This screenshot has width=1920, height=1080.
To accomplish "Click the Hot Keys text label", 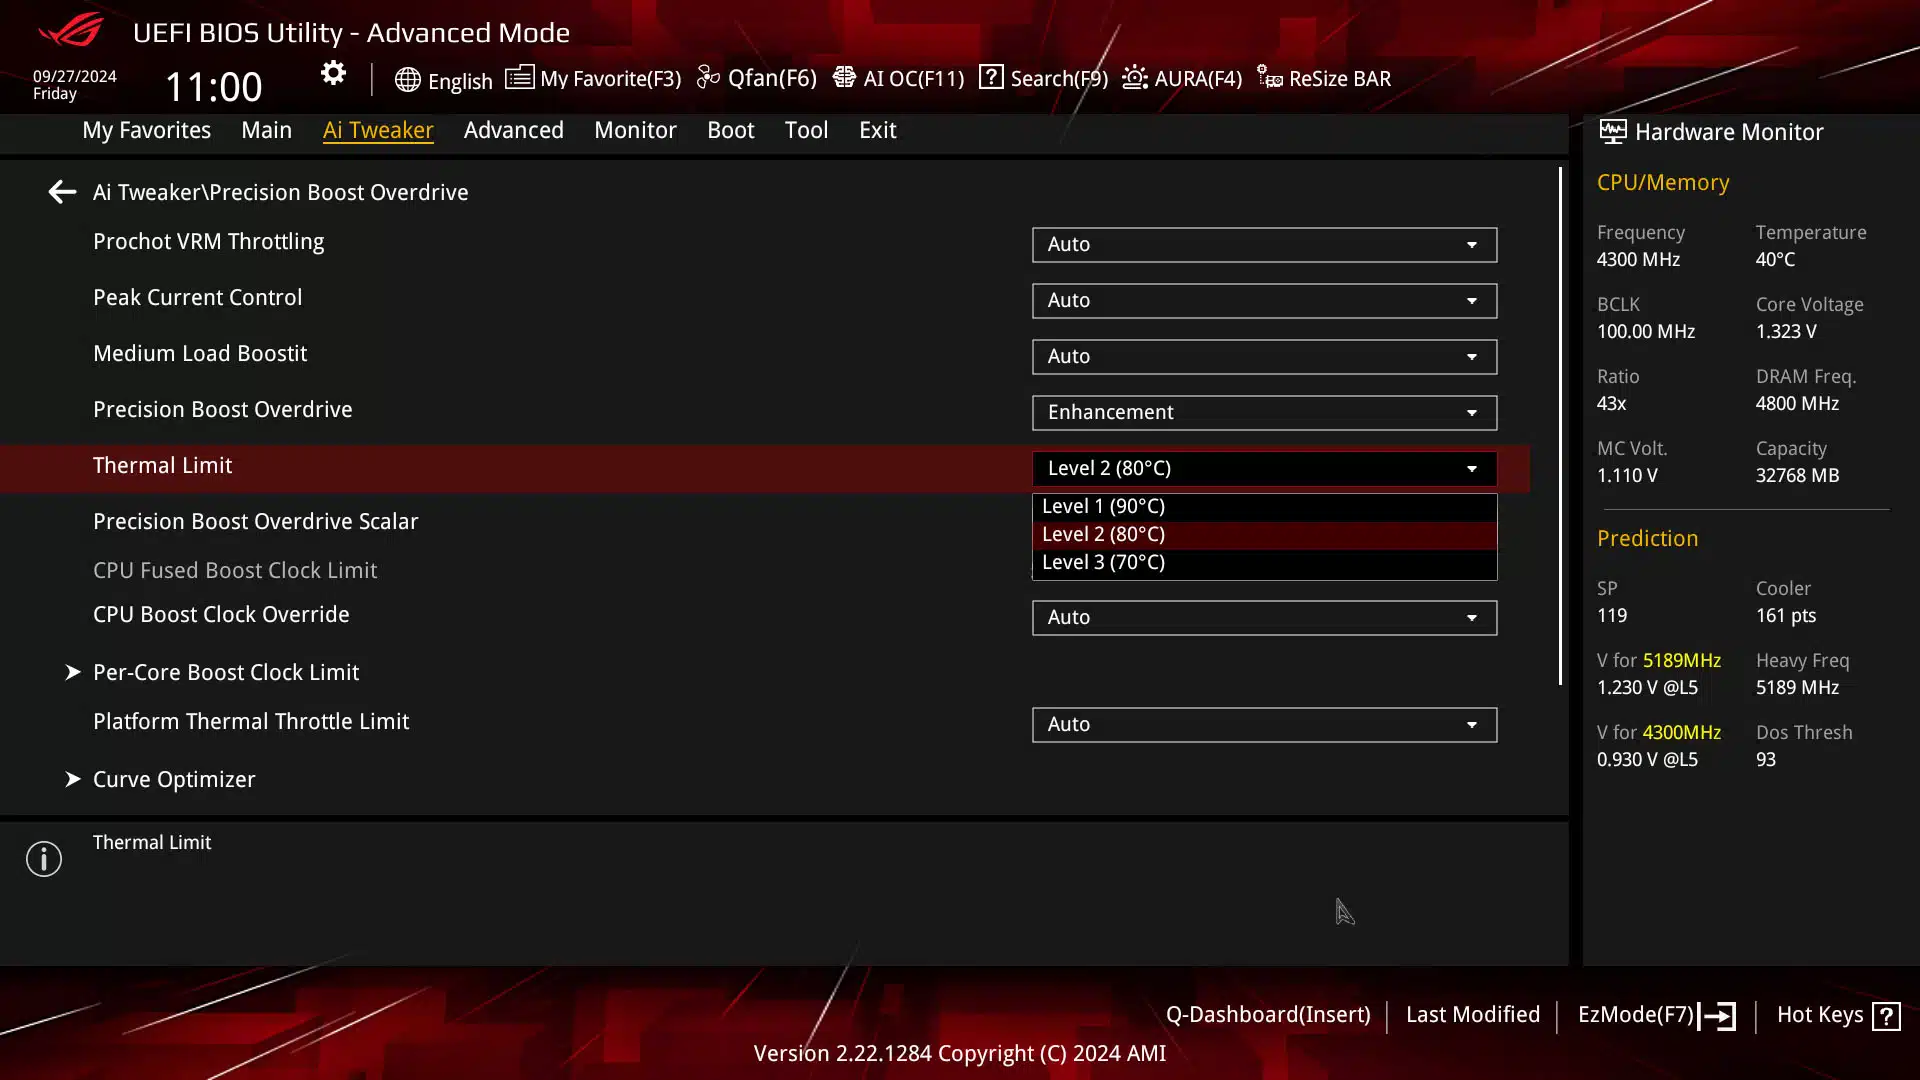I will coord(1820,1015).
